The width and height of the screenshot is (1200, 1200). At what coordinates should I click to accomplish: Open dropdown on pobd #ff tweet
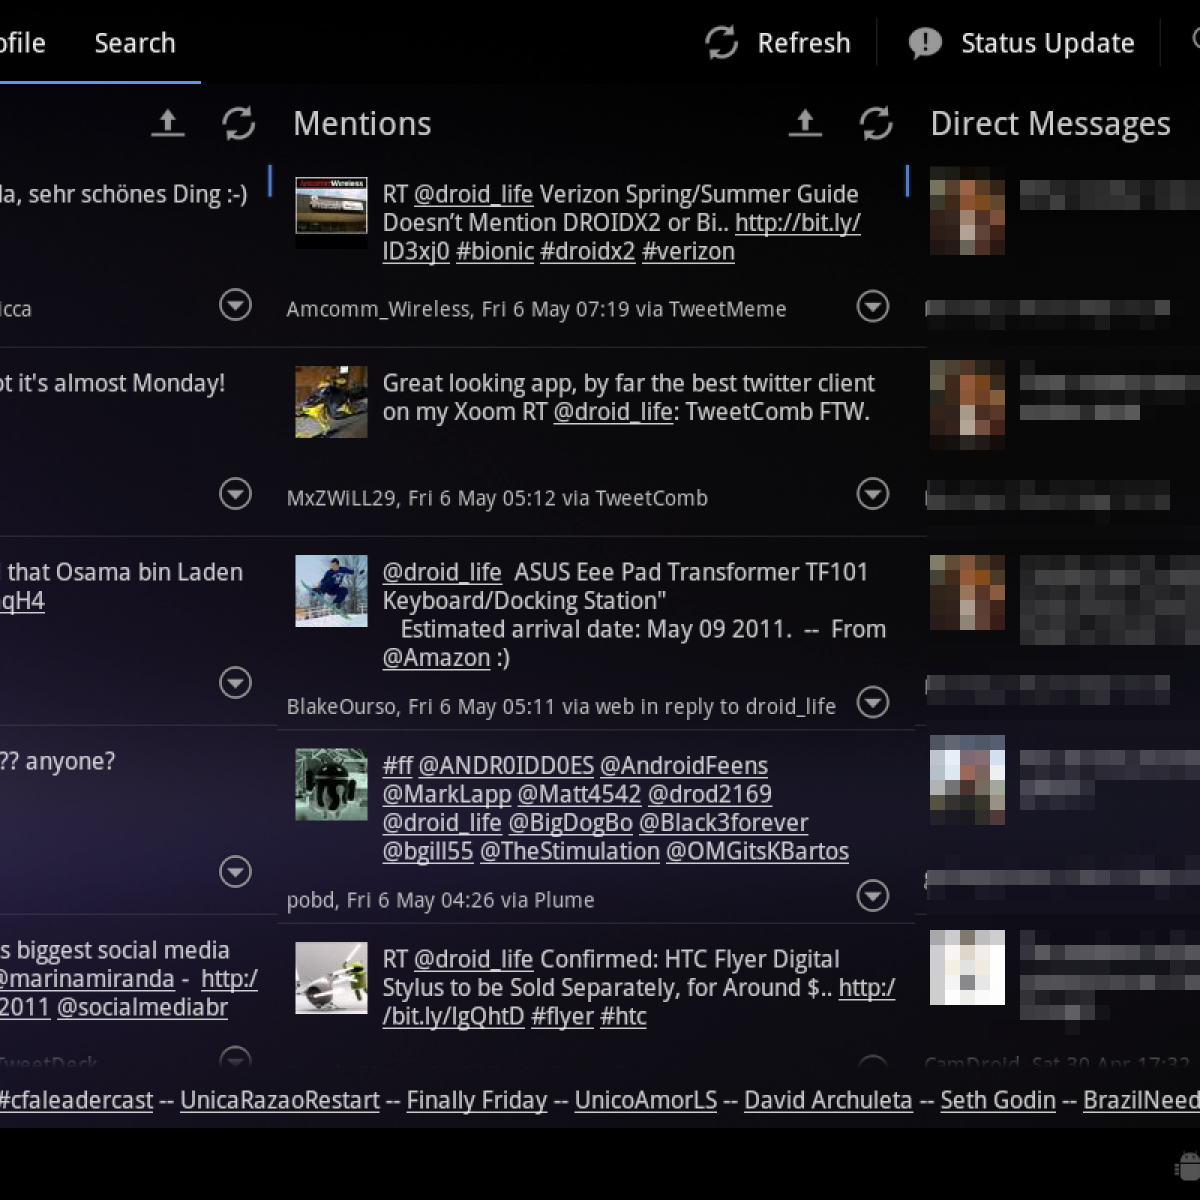pos(873,896)
